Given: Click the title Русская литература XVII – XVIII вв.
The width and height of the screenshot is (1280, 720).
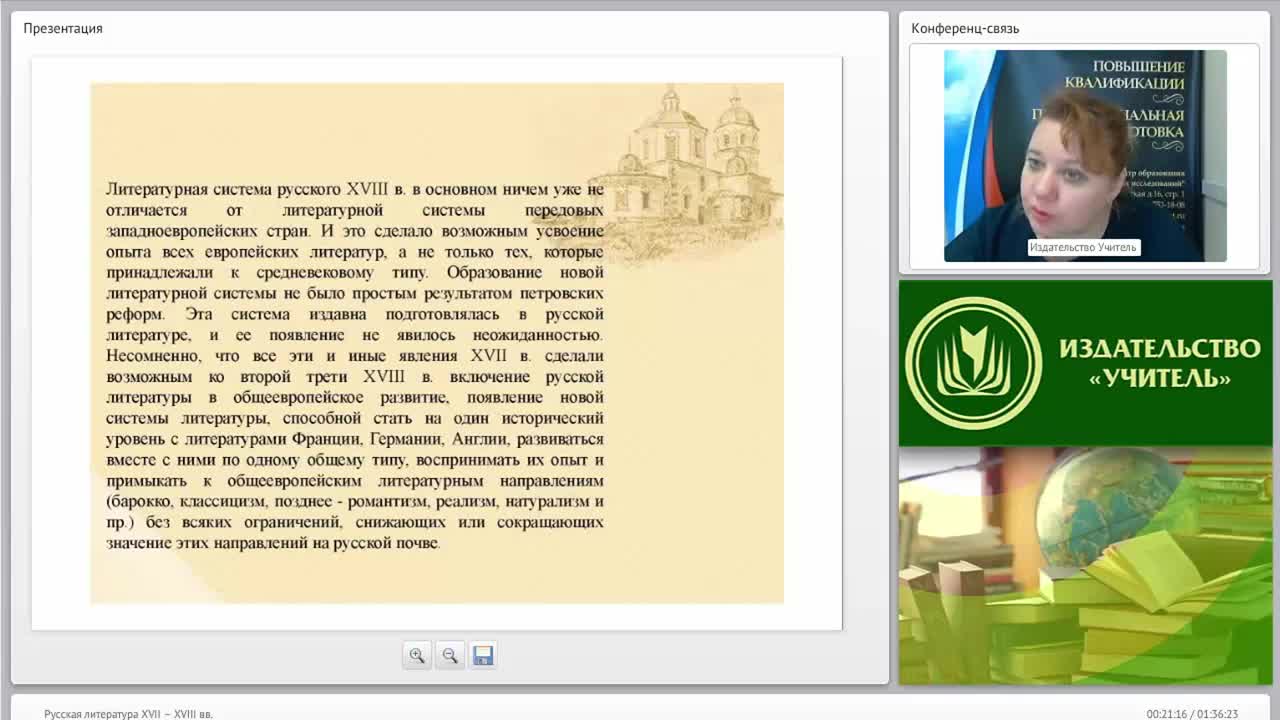Looking at the screenshot, I should point(128,714).
